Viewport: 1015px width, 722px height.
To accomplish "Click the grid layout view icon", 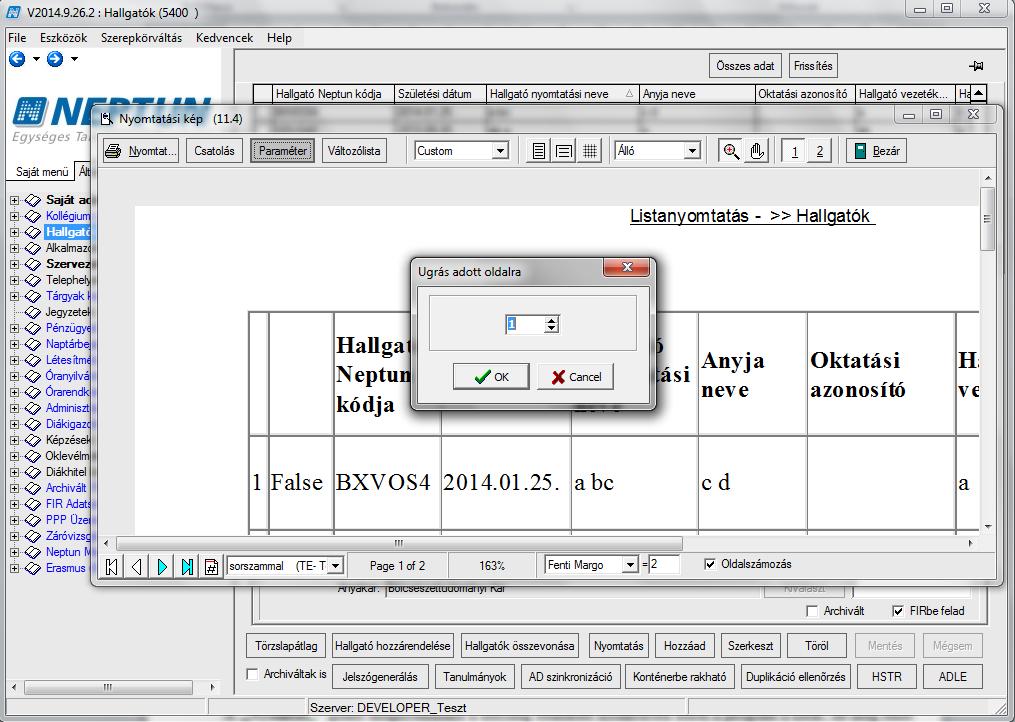I will click(x=589, y=151).
